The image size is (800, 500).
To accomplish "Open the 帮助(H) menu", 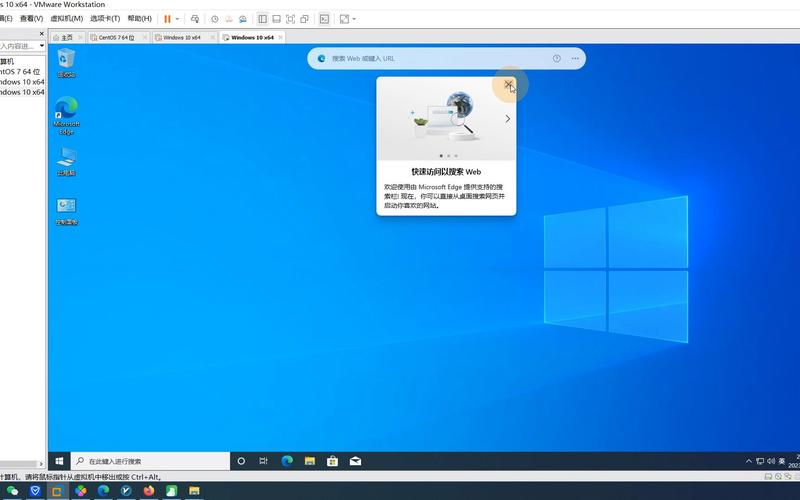I will [x=139, y=18].
